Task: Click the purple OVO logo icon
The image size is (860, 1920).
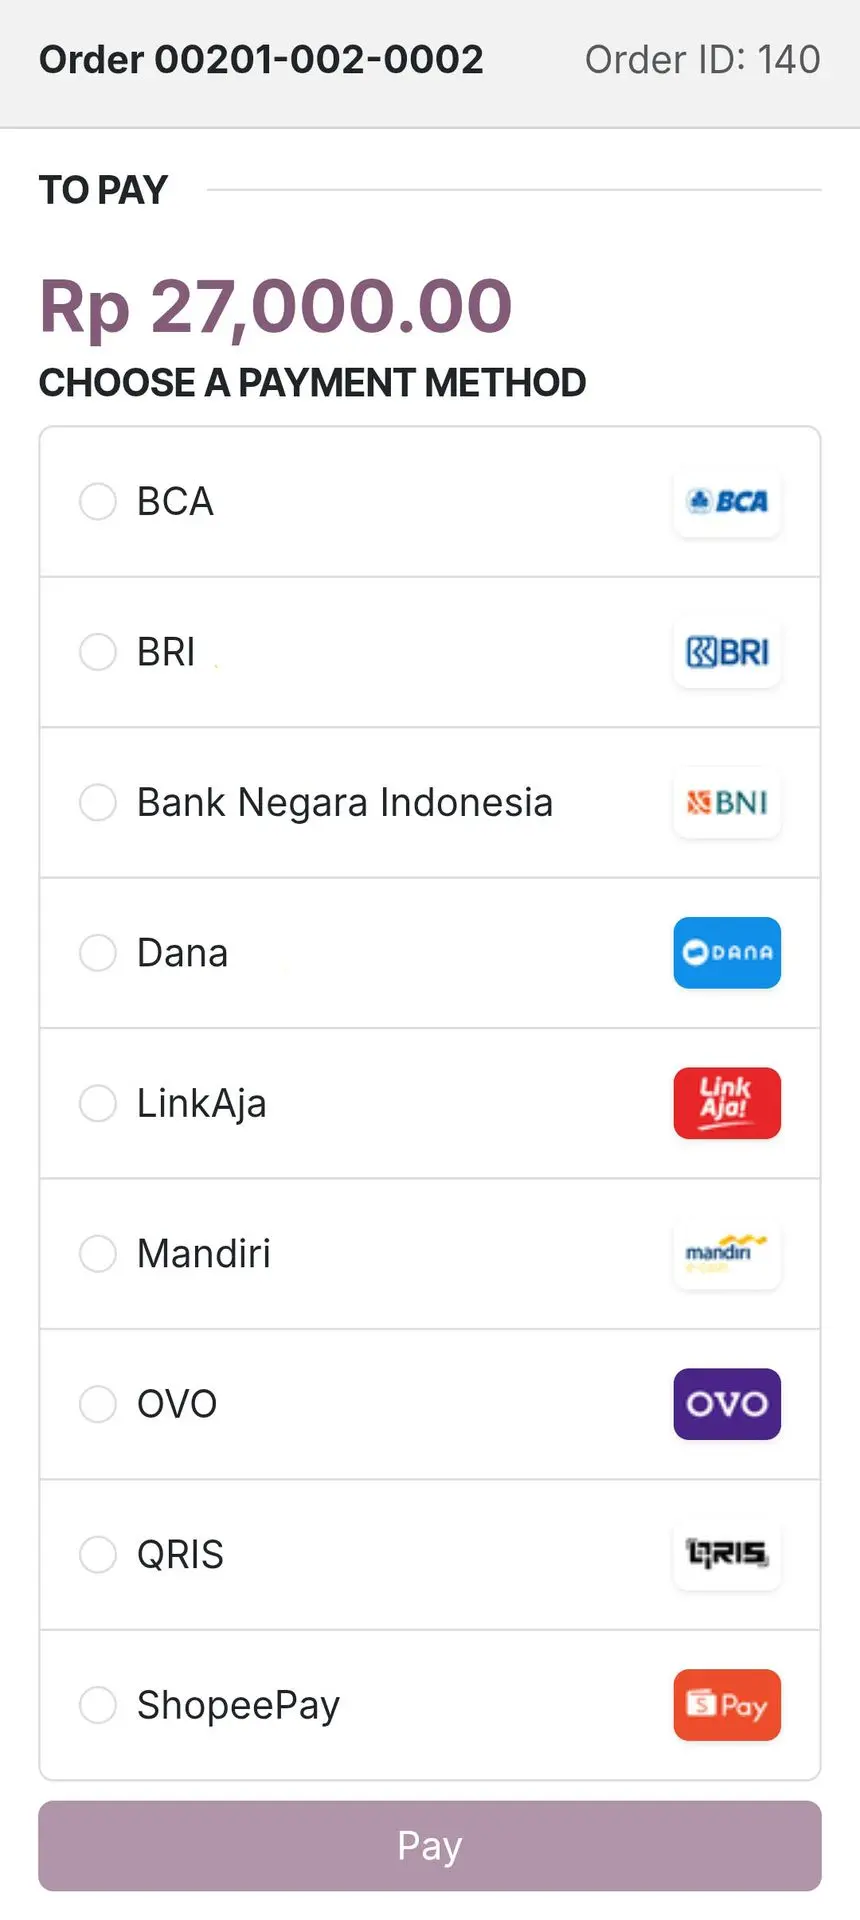Action: [727, 1404]
